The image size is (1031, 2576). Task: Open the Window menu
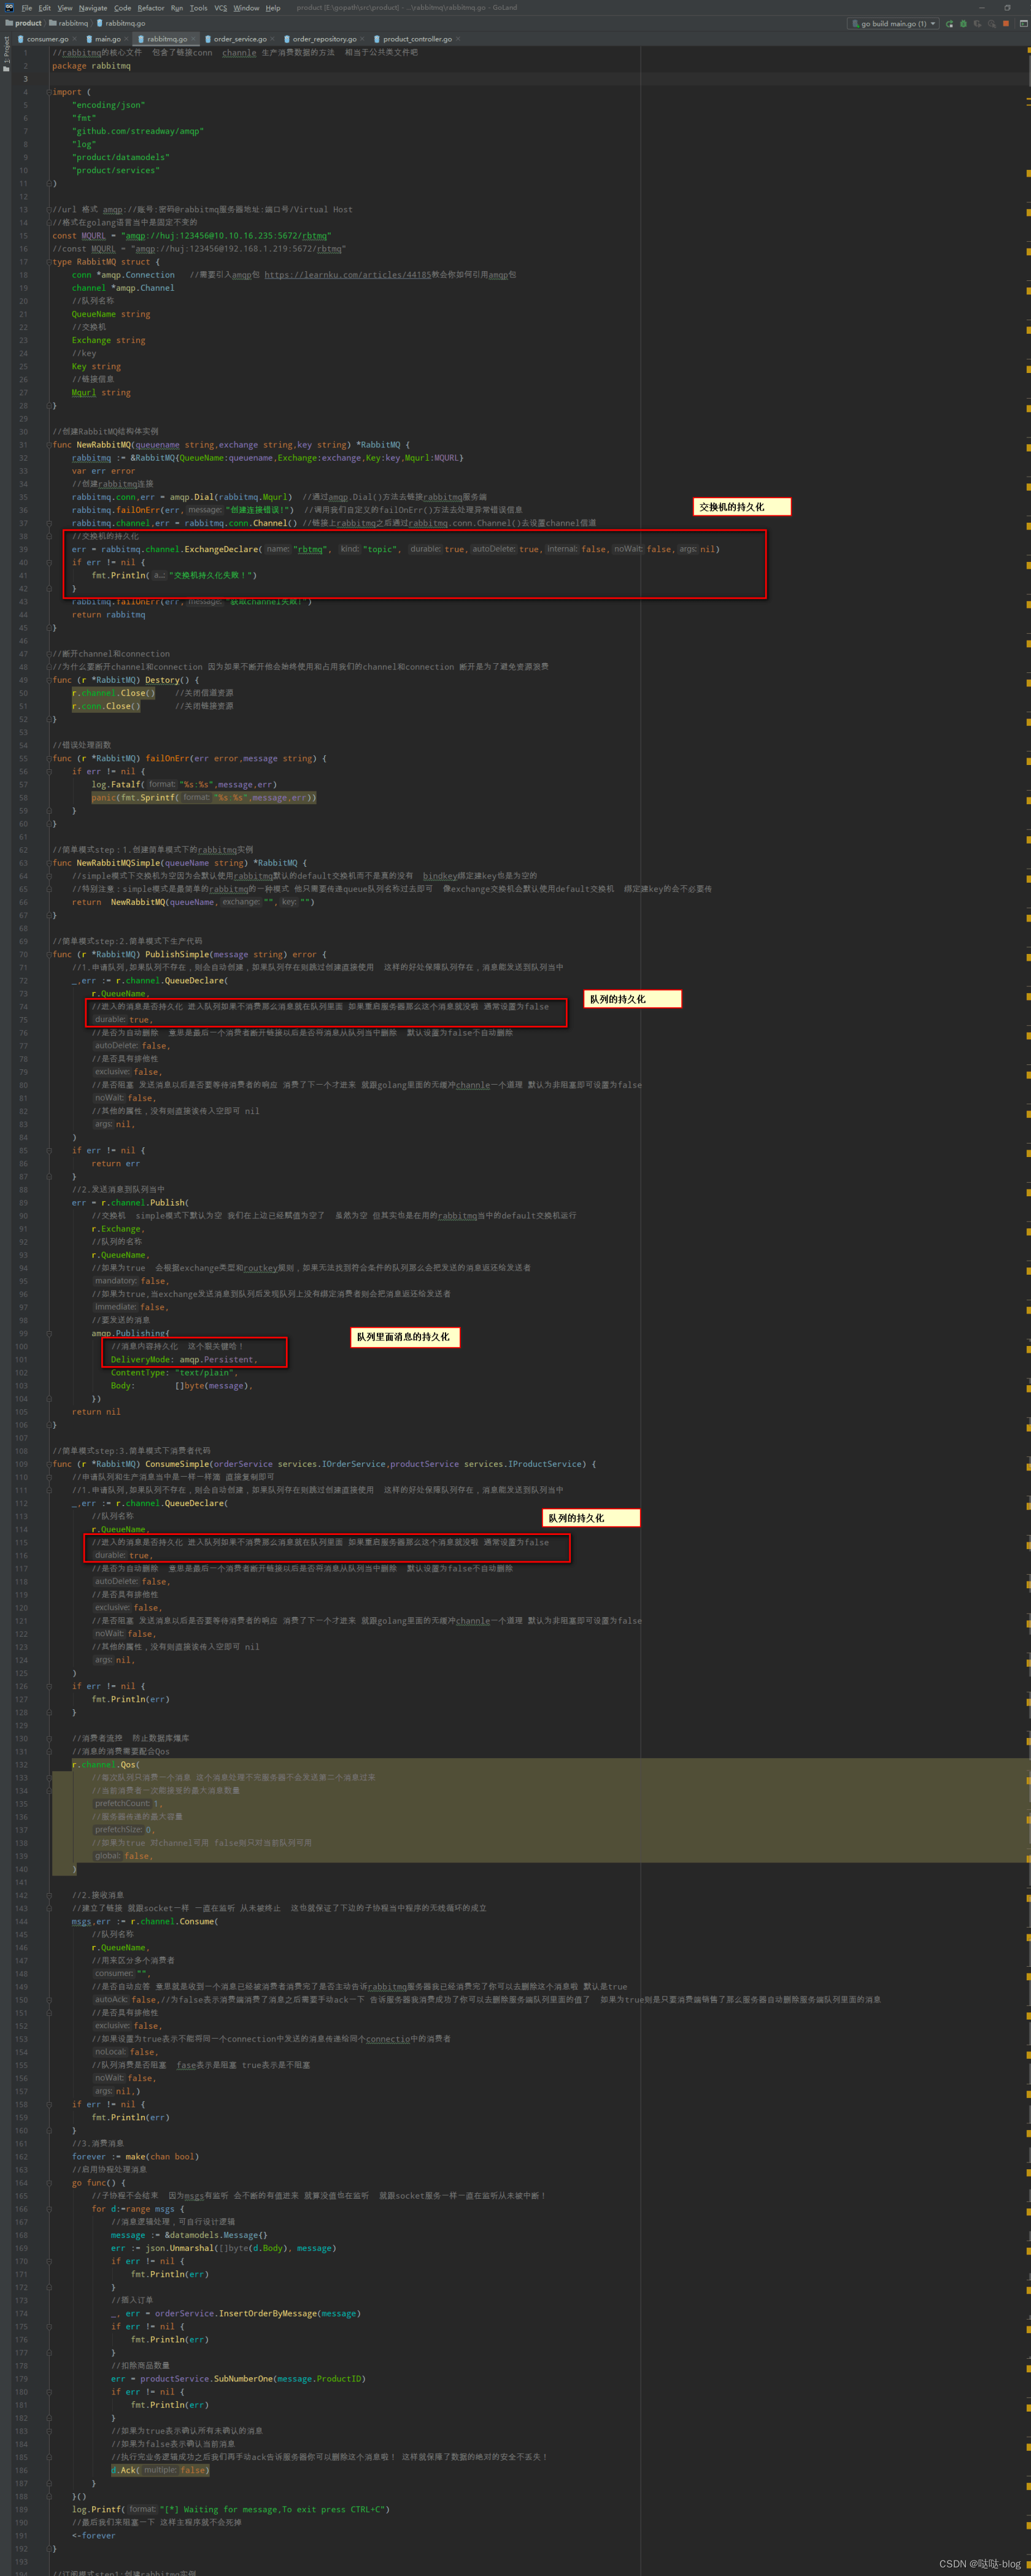tap(247, 8)
